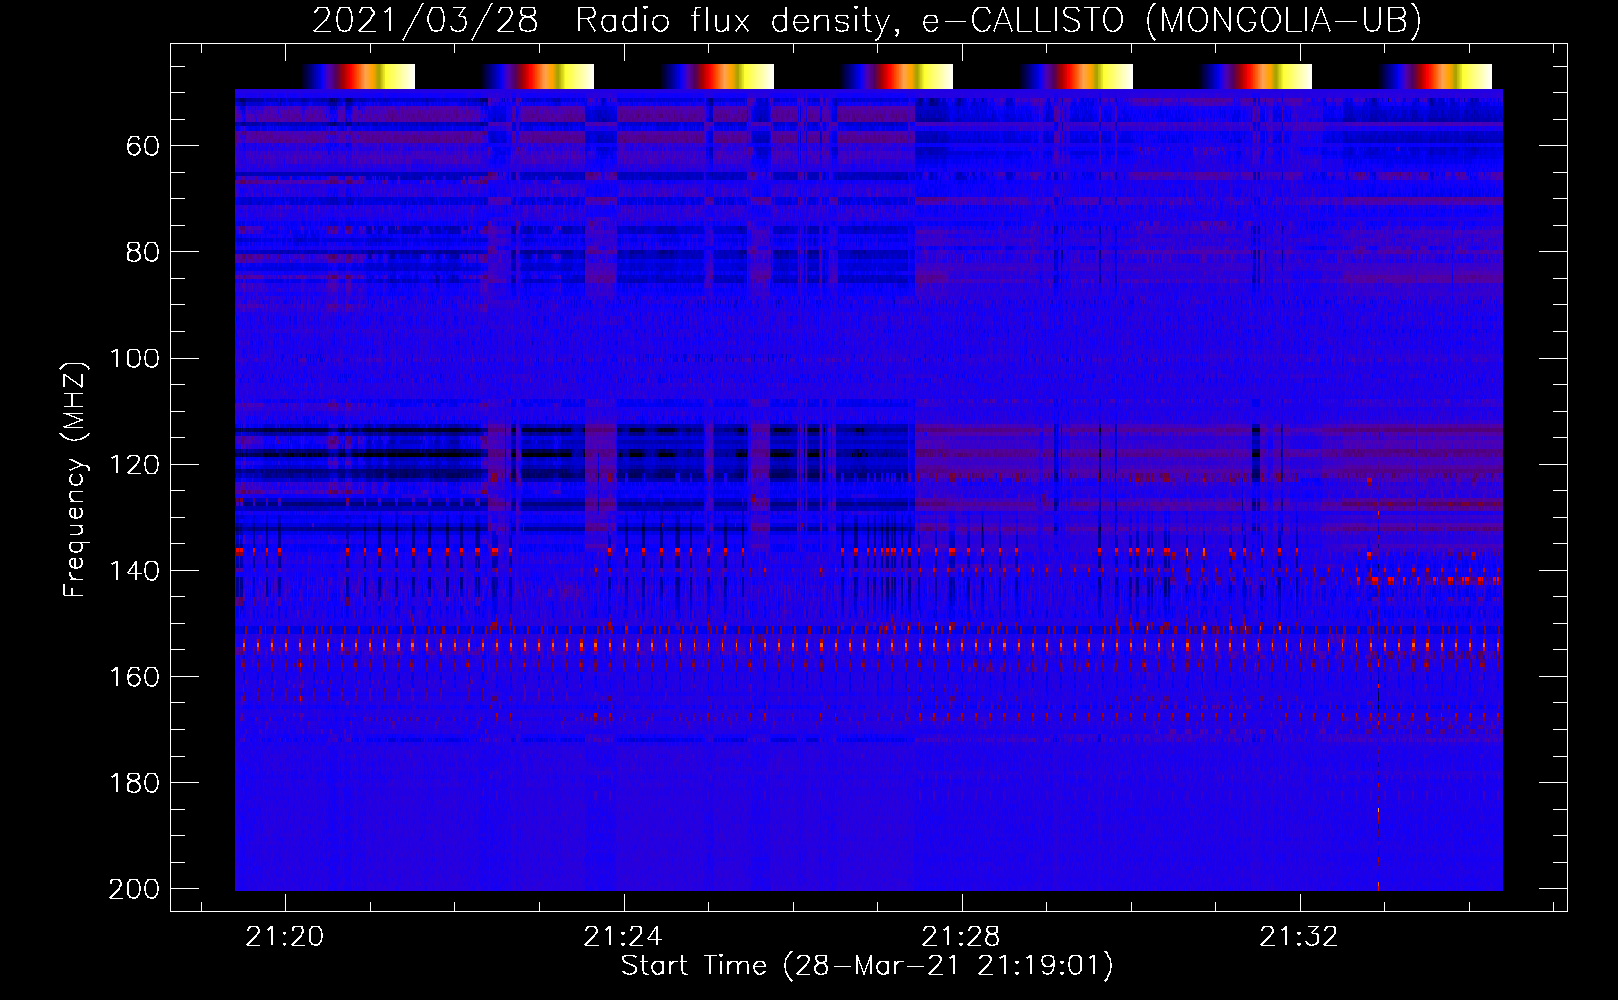Click the 21:28 time tick label
This screenshot has height=1000, width=1618.
pyautogui.click(x=961, y=937)
